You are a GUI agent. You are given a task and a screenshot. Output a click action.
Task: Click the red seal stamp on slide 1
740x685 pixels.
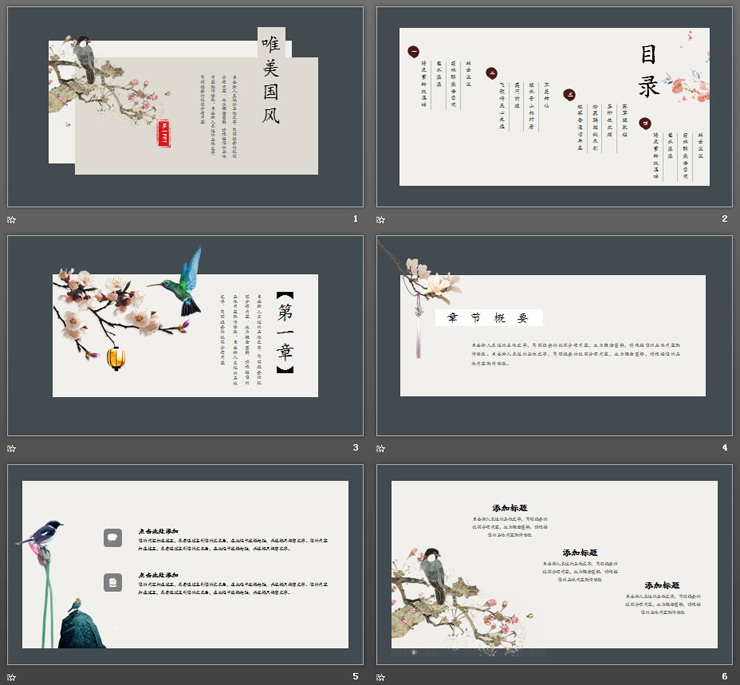pyautogui.click(x=165, y=133)
